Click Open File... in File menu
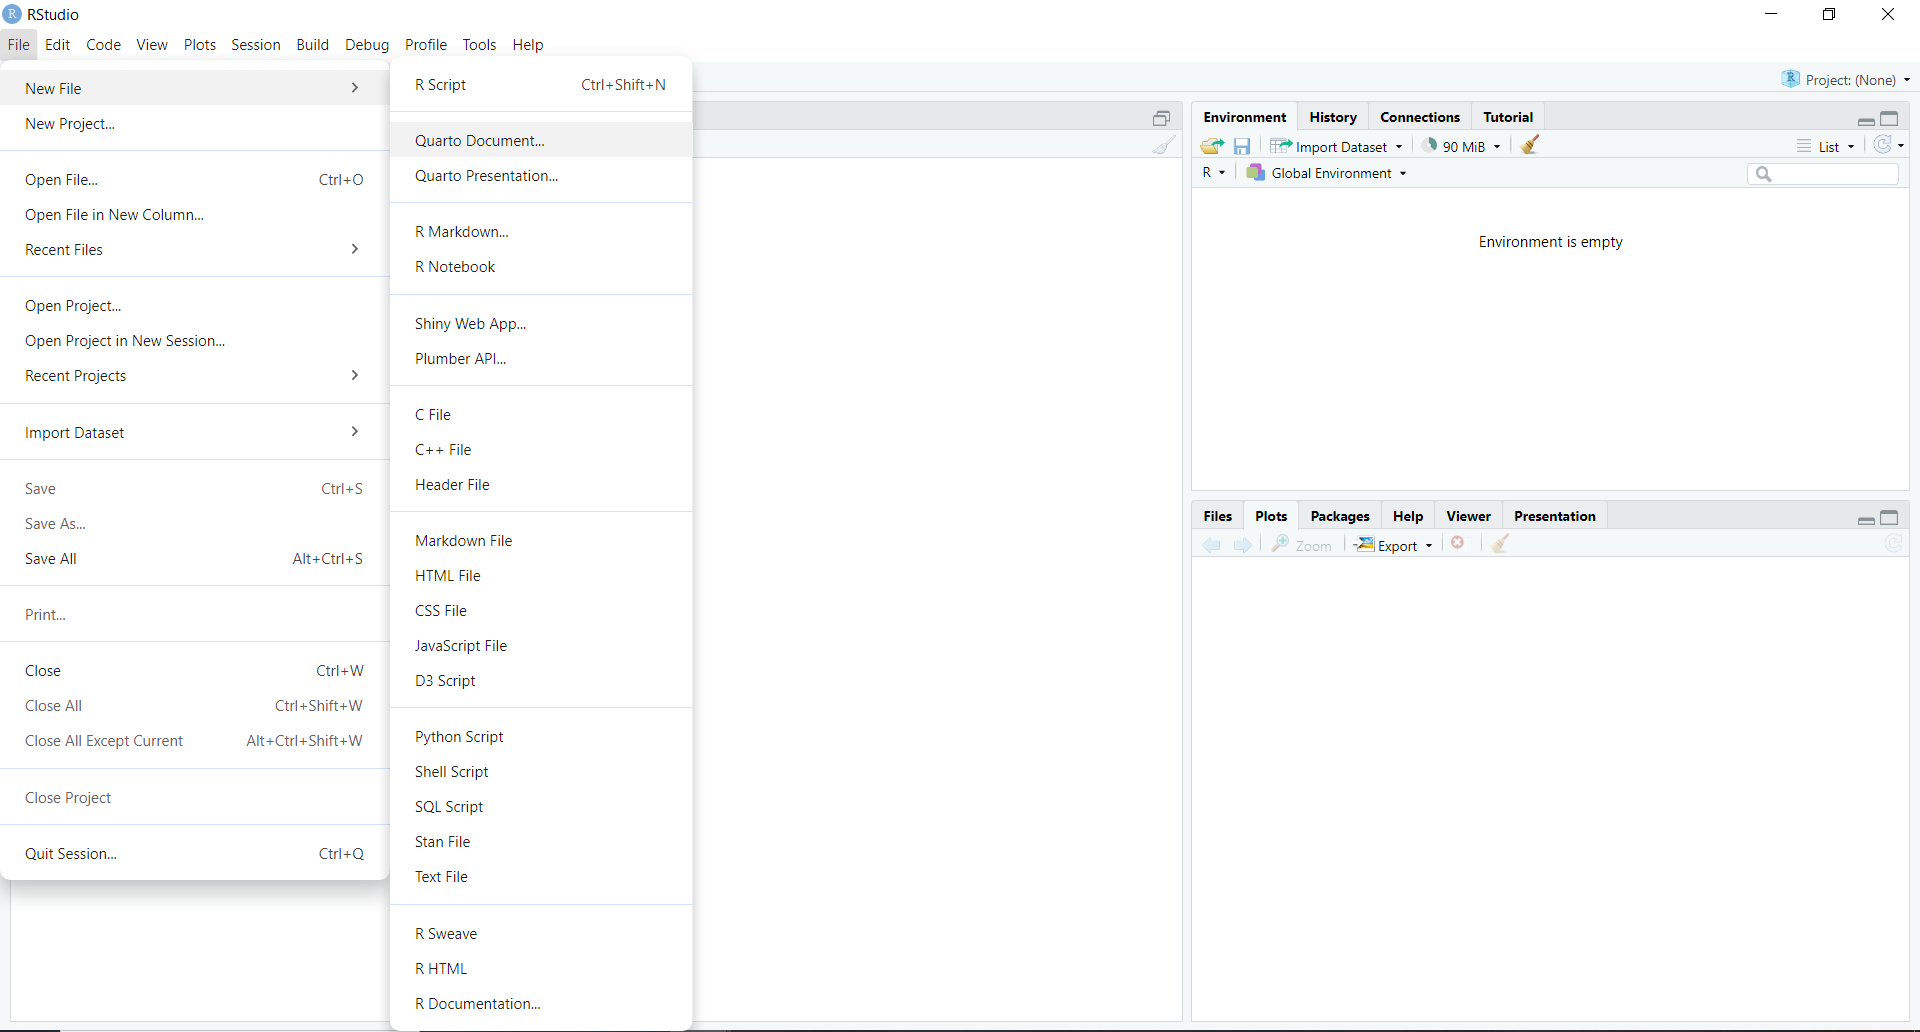Screen dimensions: 1920x1032 coord(194,180)
